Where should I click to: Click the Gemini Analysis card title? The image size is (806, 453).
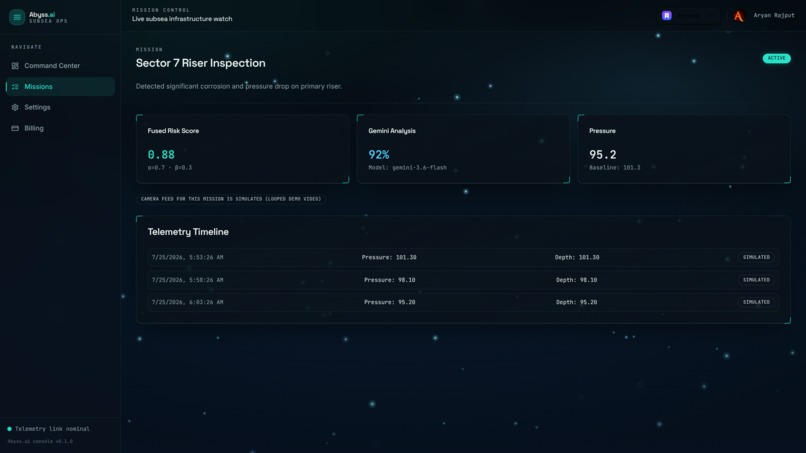(x=392, y=131)
